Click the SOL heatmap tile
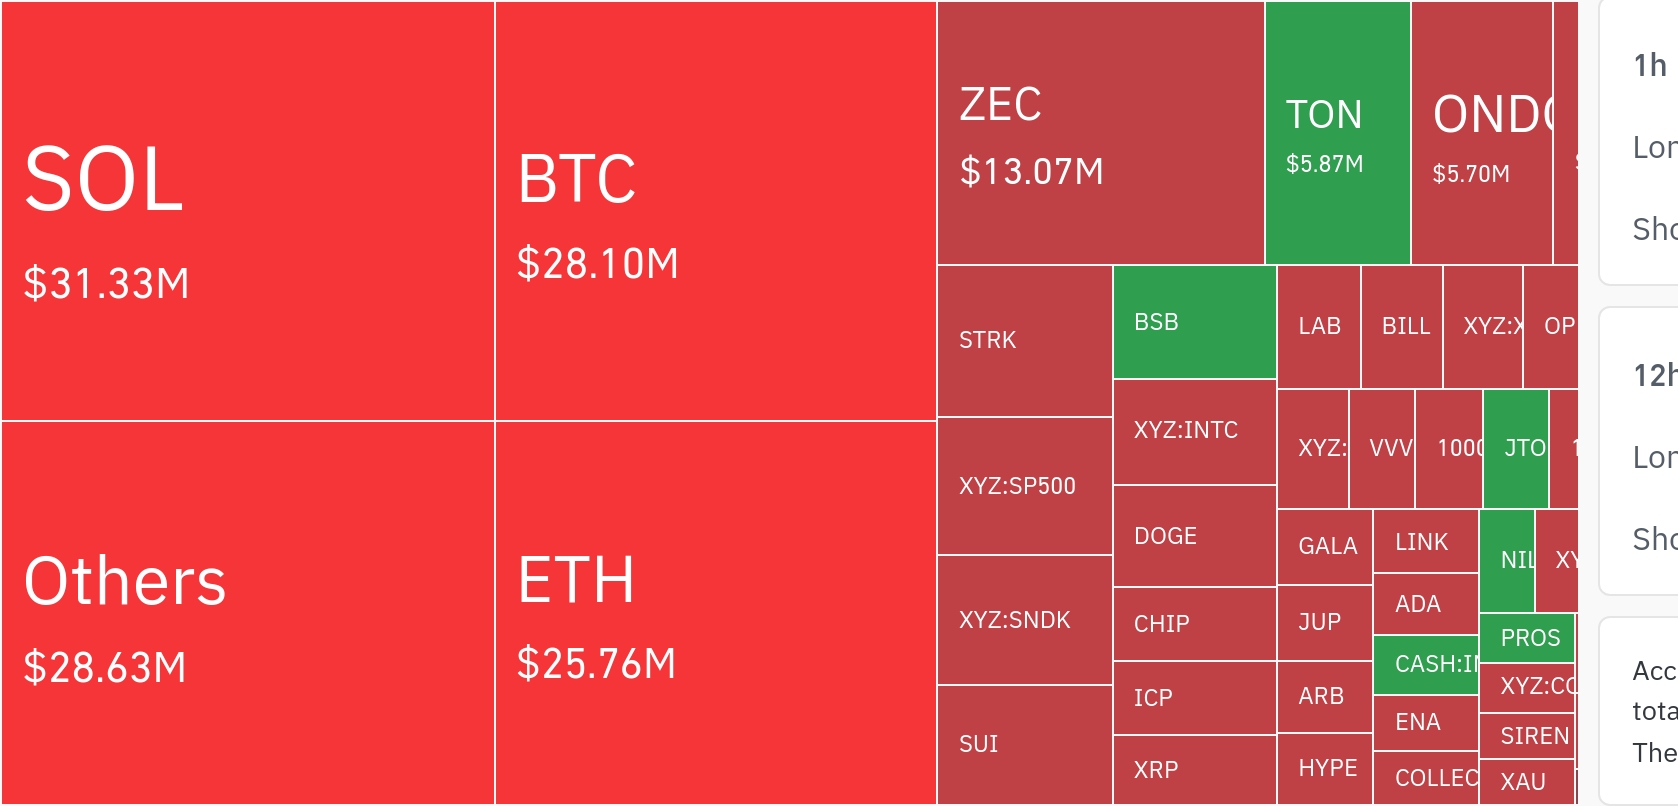 pos(248,211)
